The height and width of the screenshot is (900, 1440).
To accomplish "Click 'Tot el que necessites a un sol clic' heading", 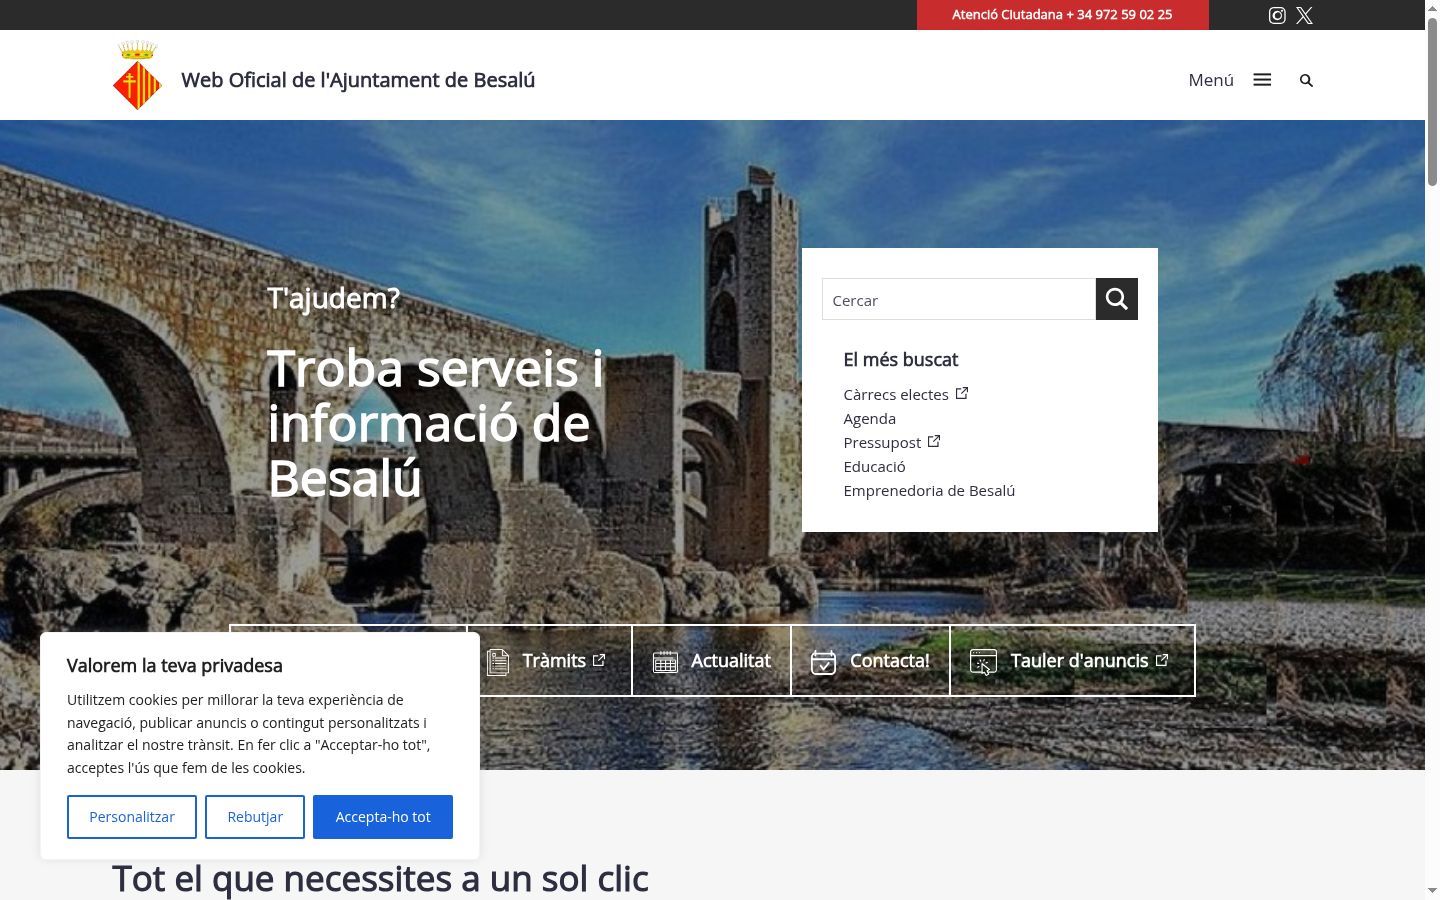I will coord(380,878).
